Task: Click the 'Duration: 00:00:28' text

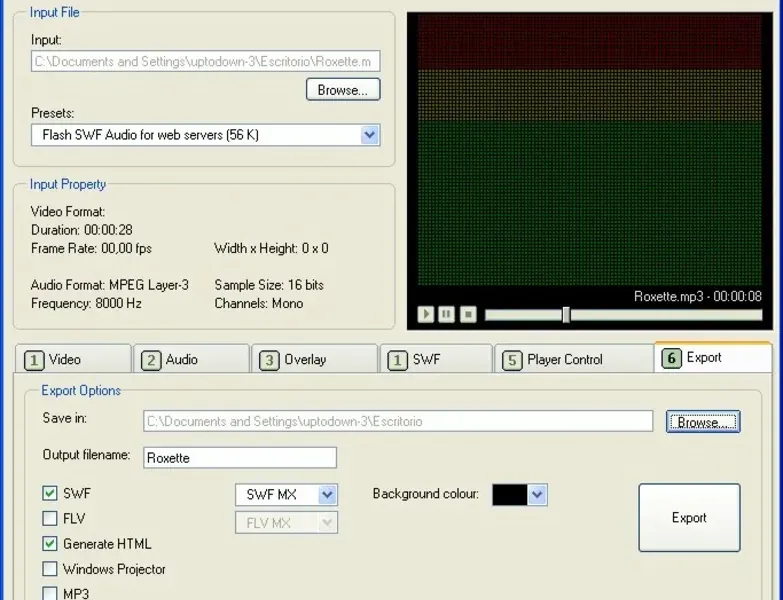Action: pos(82,230)
